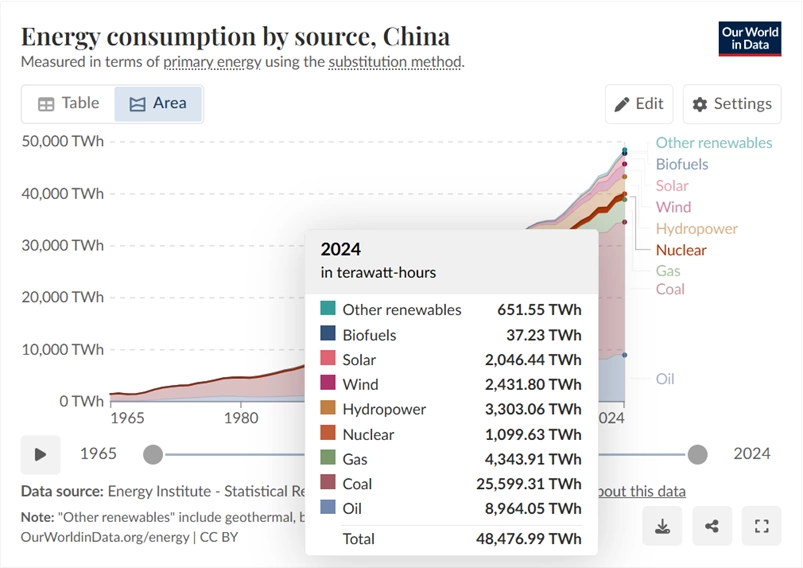Click the Coal color swatch in tooltip

coord(328,482)
